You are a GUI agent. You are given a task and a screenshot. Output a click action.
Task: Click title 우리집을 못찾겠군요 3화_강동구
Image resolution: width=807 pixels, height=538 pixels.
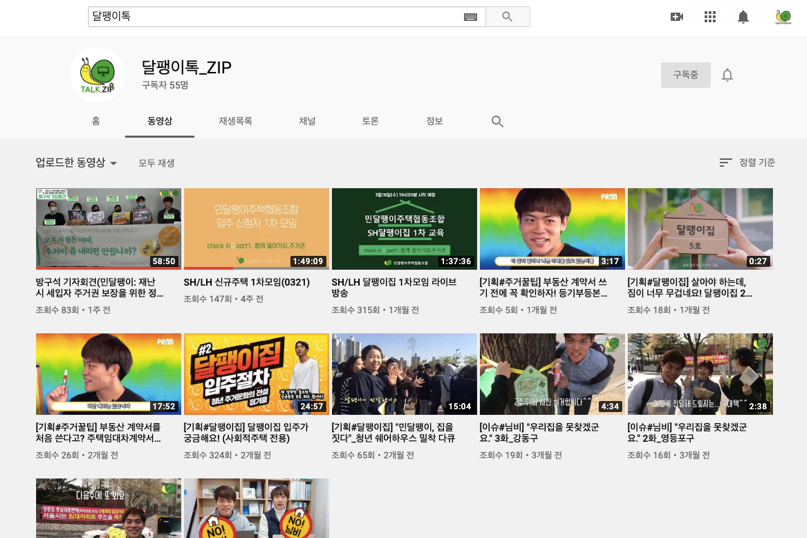[539, 433]
